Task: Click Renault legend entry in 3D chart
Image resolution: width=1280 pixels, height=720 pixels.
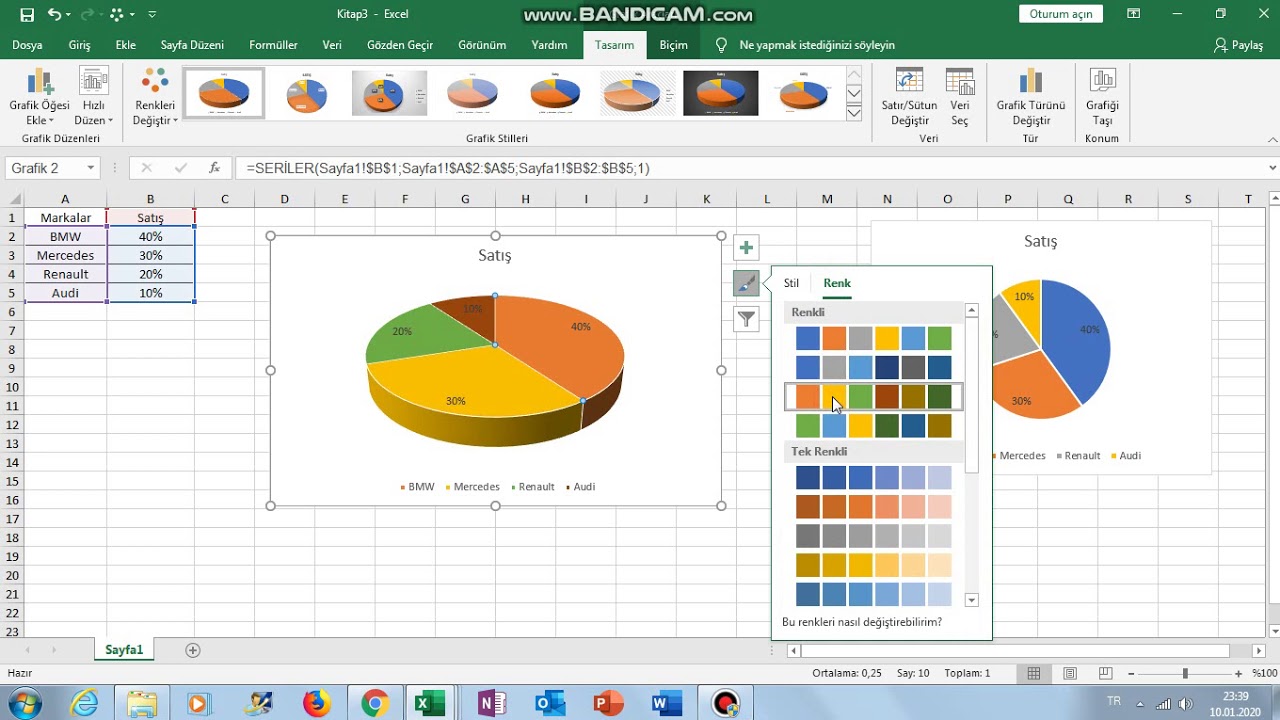Action: tap(533, 487)
